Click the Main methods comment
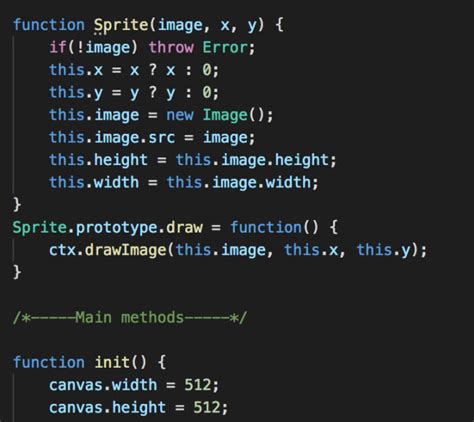 click(x=130, y=317)
